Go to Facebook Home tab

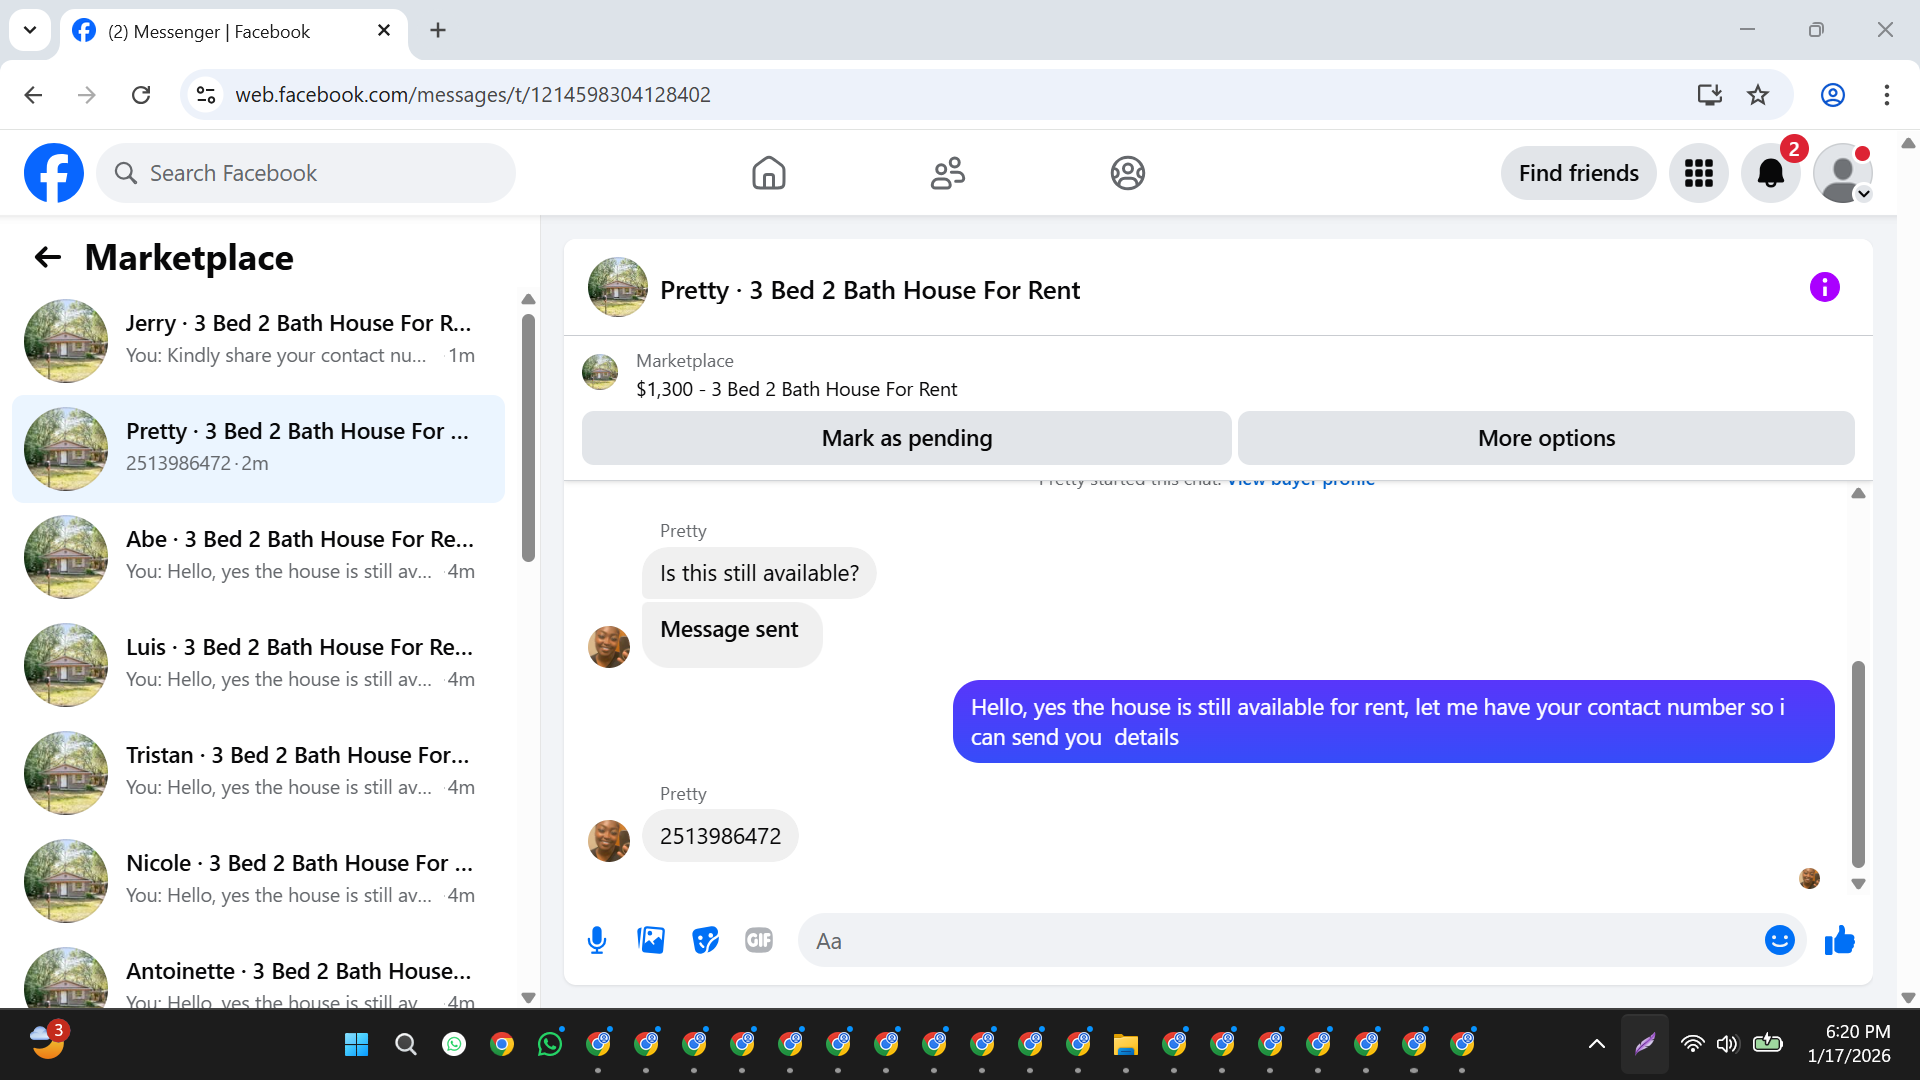pos(768,174)
